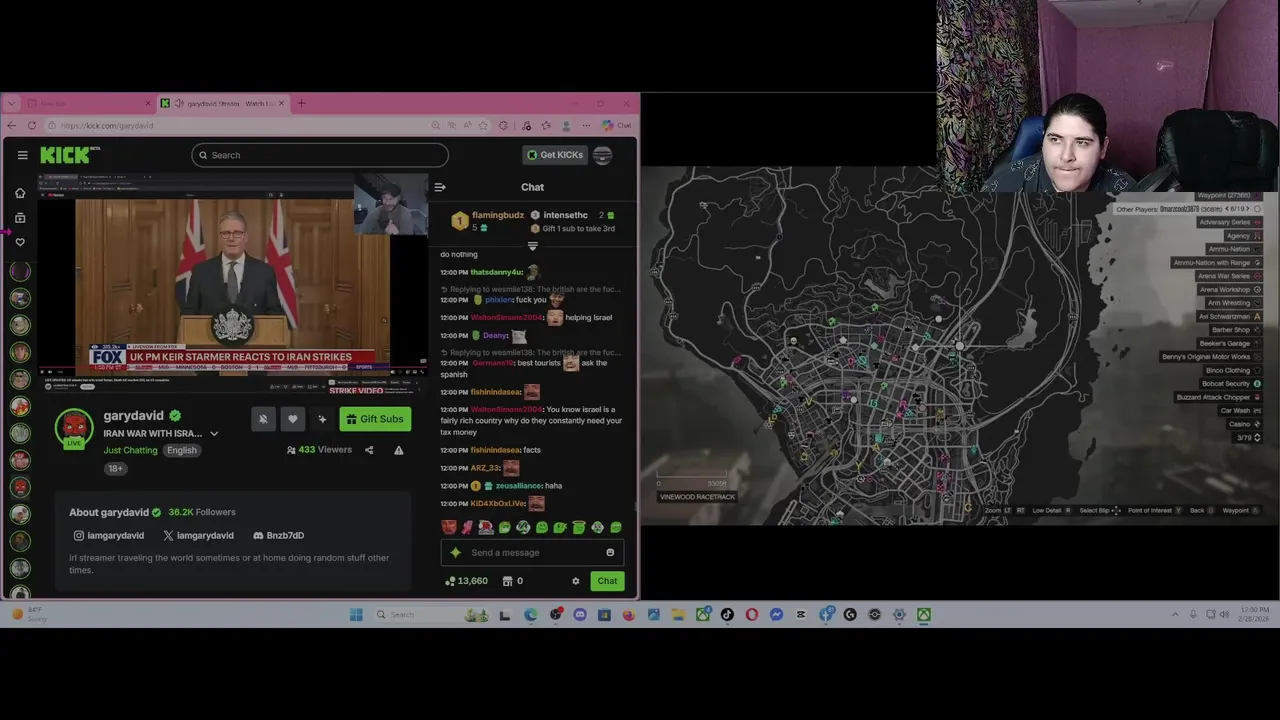This screenshot has height=720, width=1280.
Task: Click the Get KICKs button
Action: 554,155
